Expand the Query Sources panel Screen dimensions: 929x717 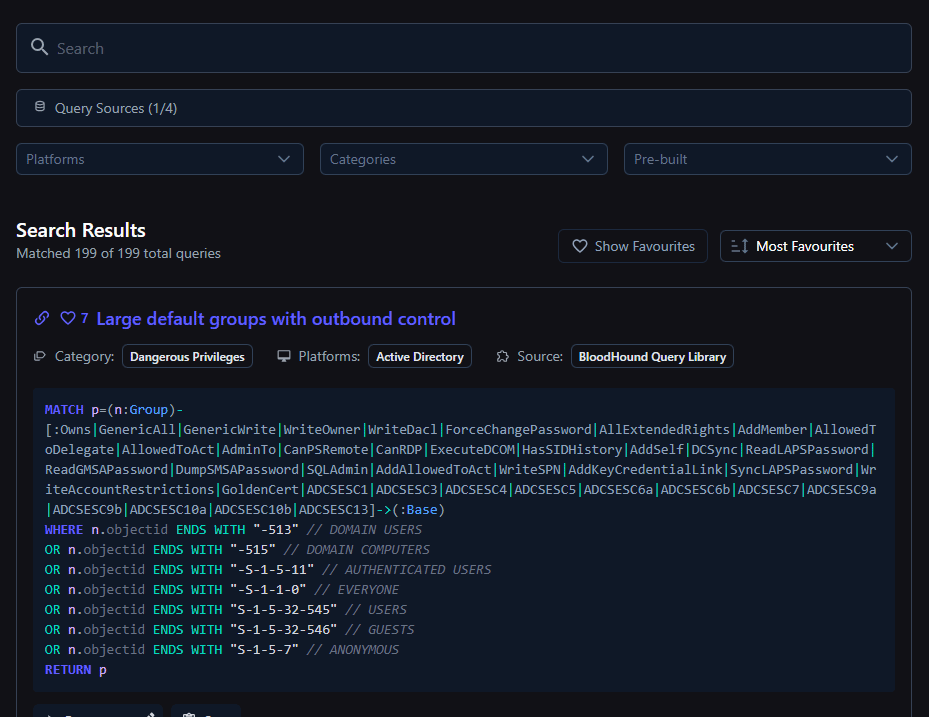pos(464,108)
